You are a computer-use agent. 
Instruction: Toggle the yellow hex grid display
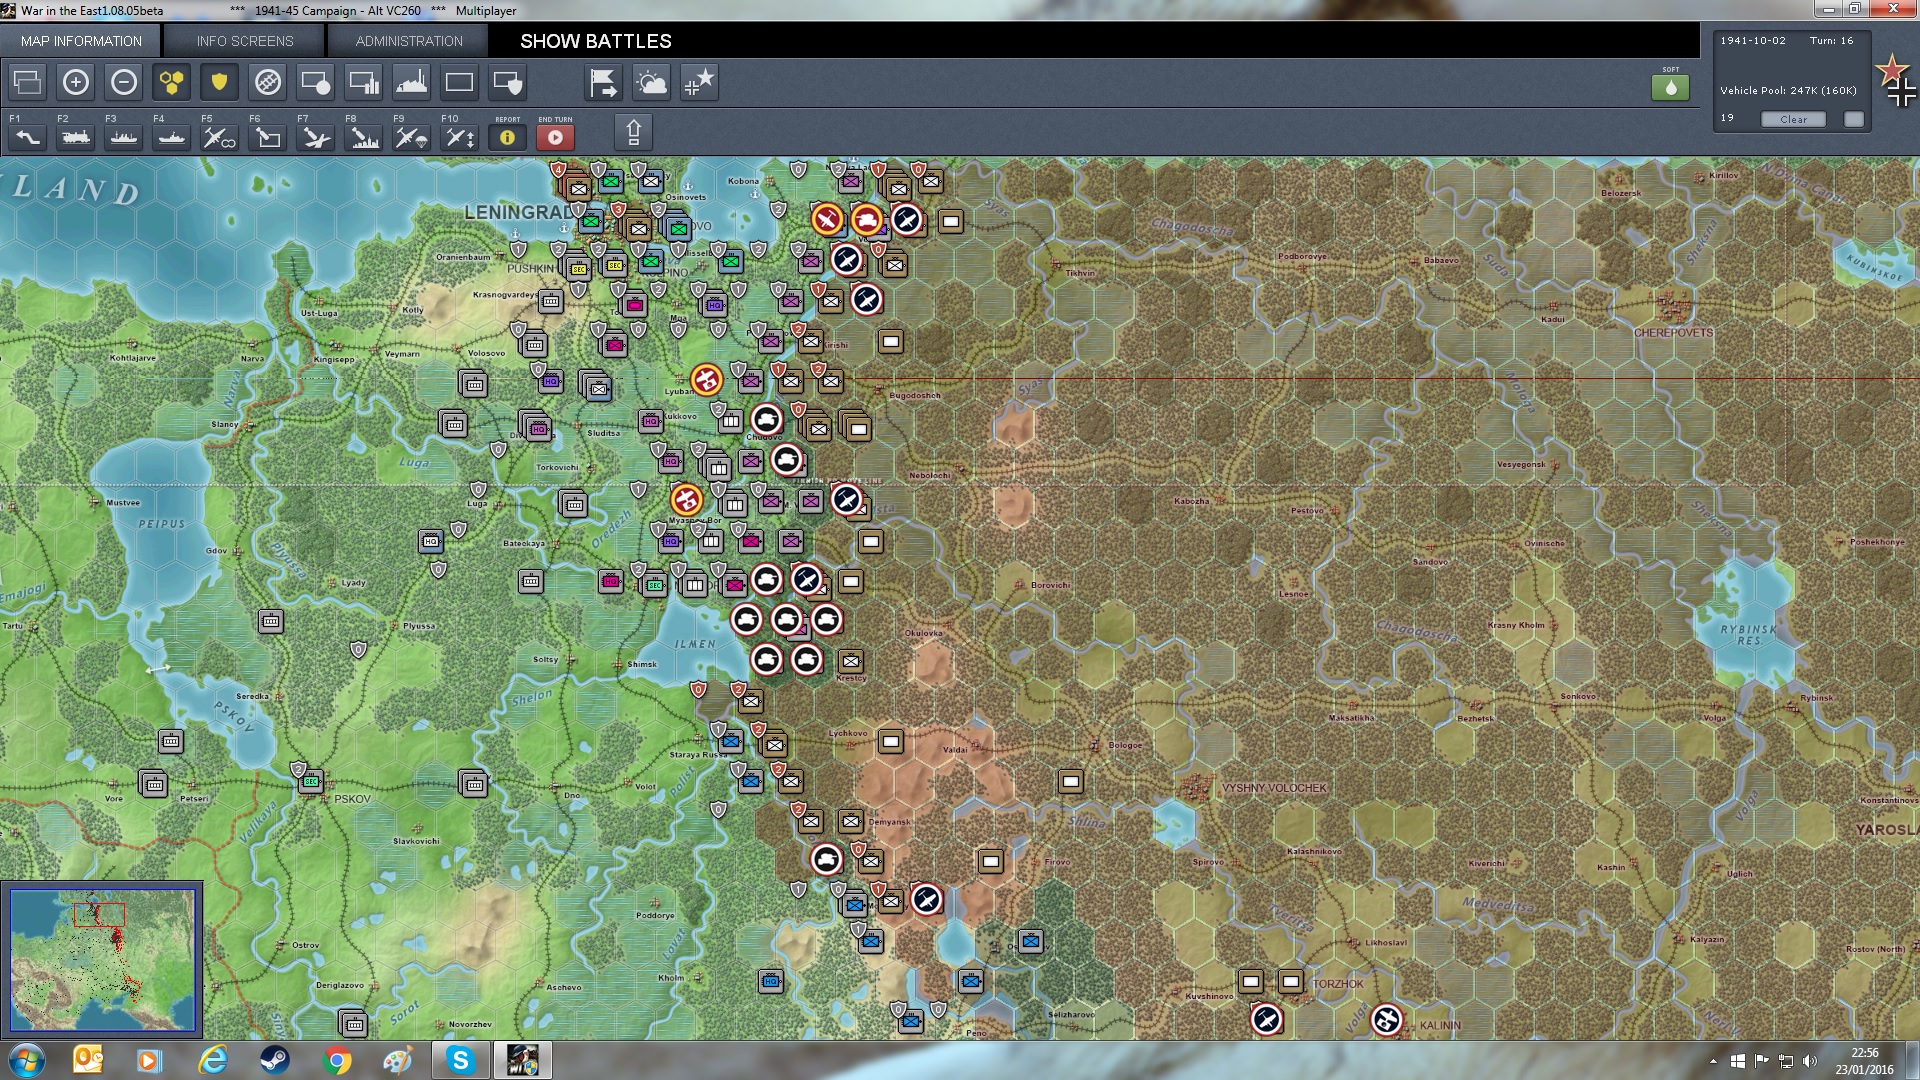172,82
